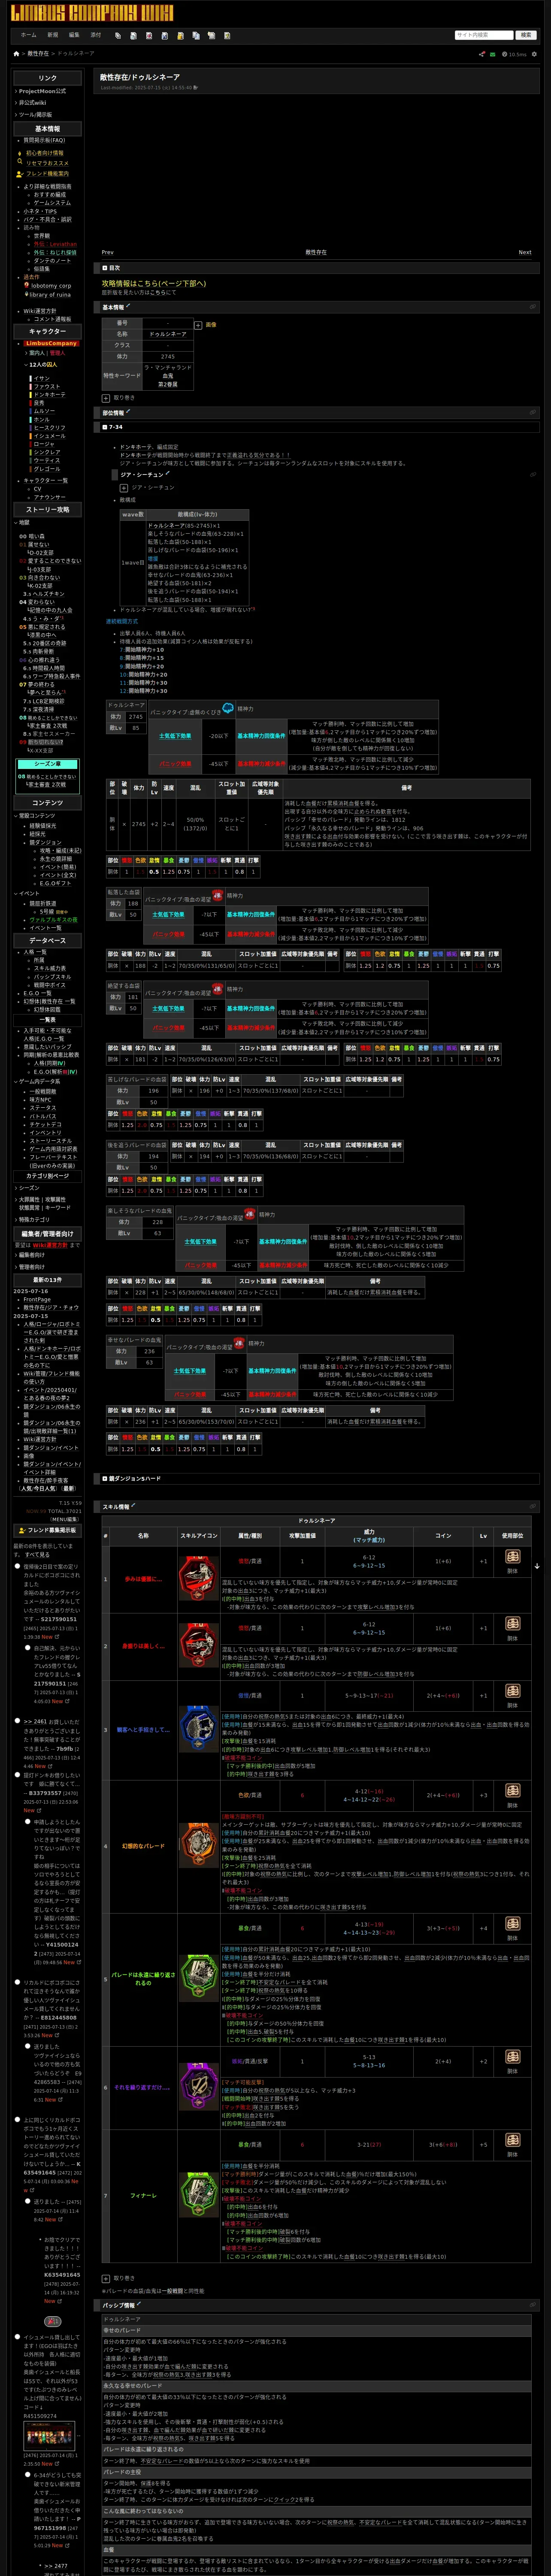551x2576 pixels.
Task: Click the home icon in breadcrumb
Action: pyautogui.click(x=16, y=54)
